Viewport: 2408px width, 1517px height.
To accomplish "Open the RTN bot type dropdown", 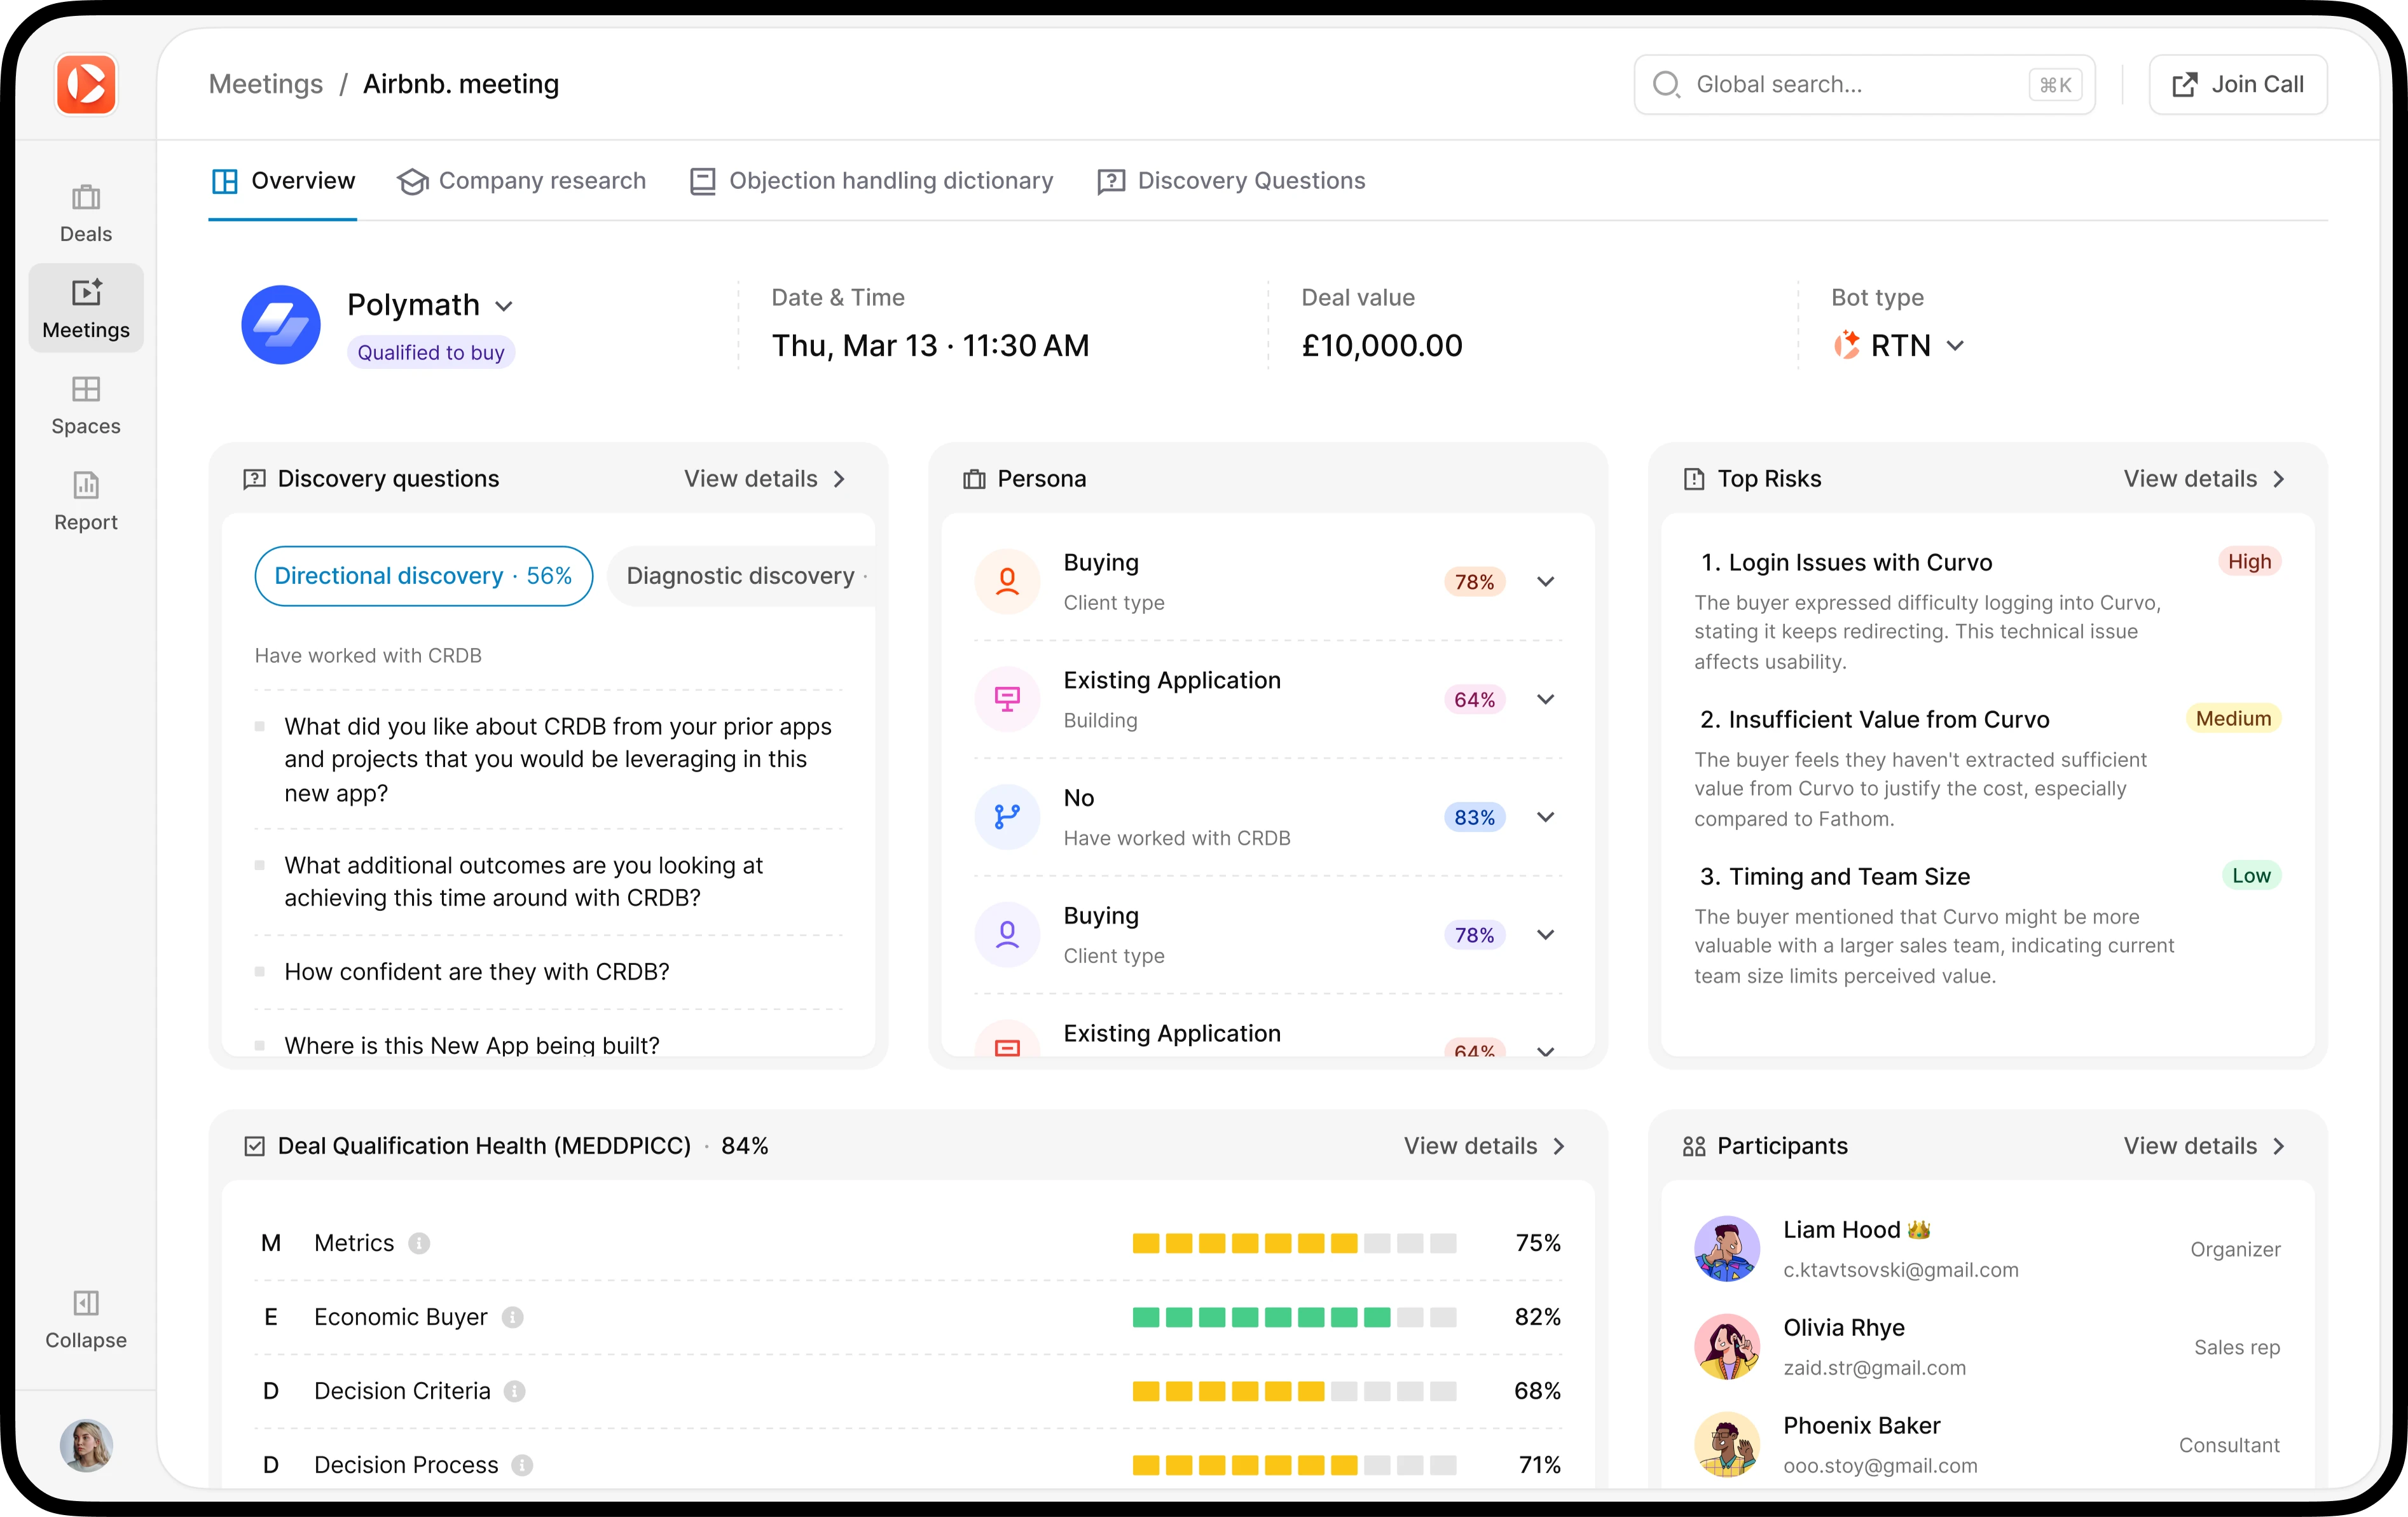I will click(x=1955, y=346).
